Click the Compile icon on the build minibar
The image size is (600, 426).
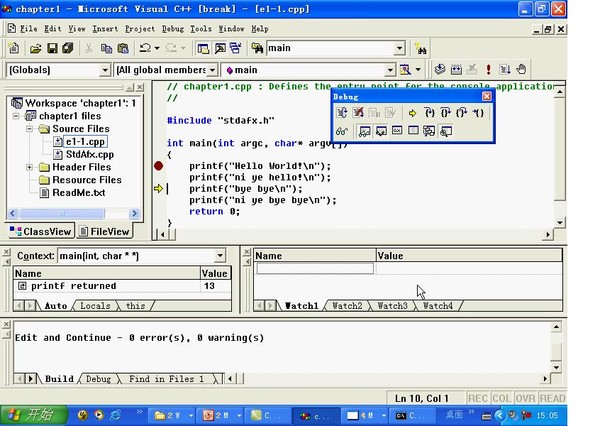(440, 69)
